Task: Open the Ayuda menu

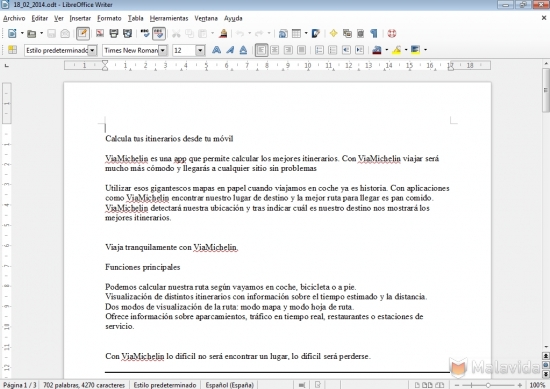Action: (x=233, y=18)
